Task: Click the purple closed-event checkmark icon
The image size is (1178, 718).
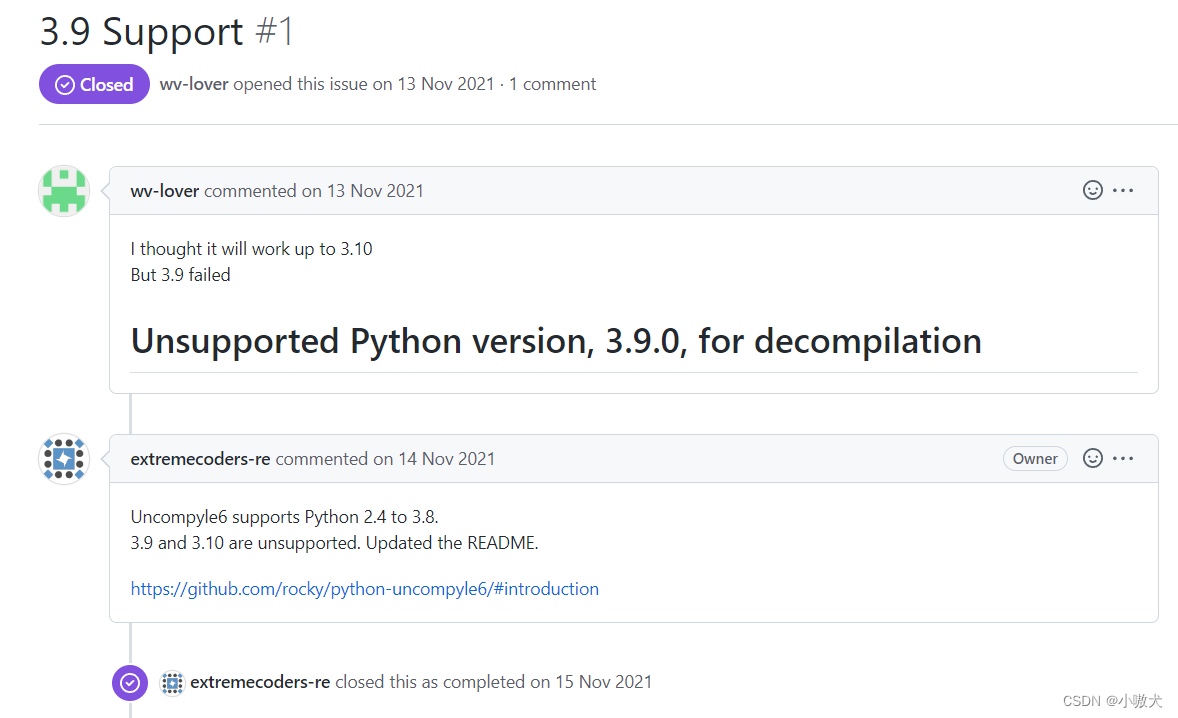Action: [130, 683]
